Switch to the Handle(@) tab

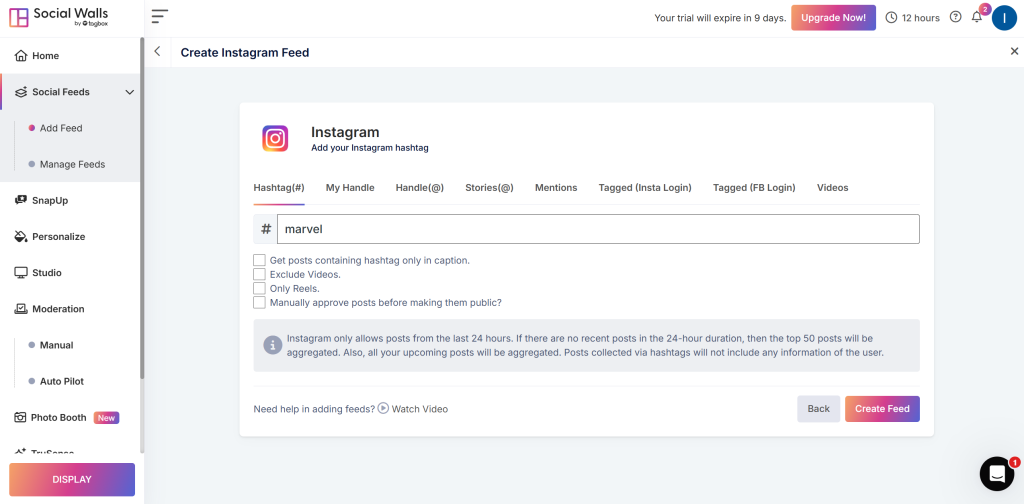point(420,187)
